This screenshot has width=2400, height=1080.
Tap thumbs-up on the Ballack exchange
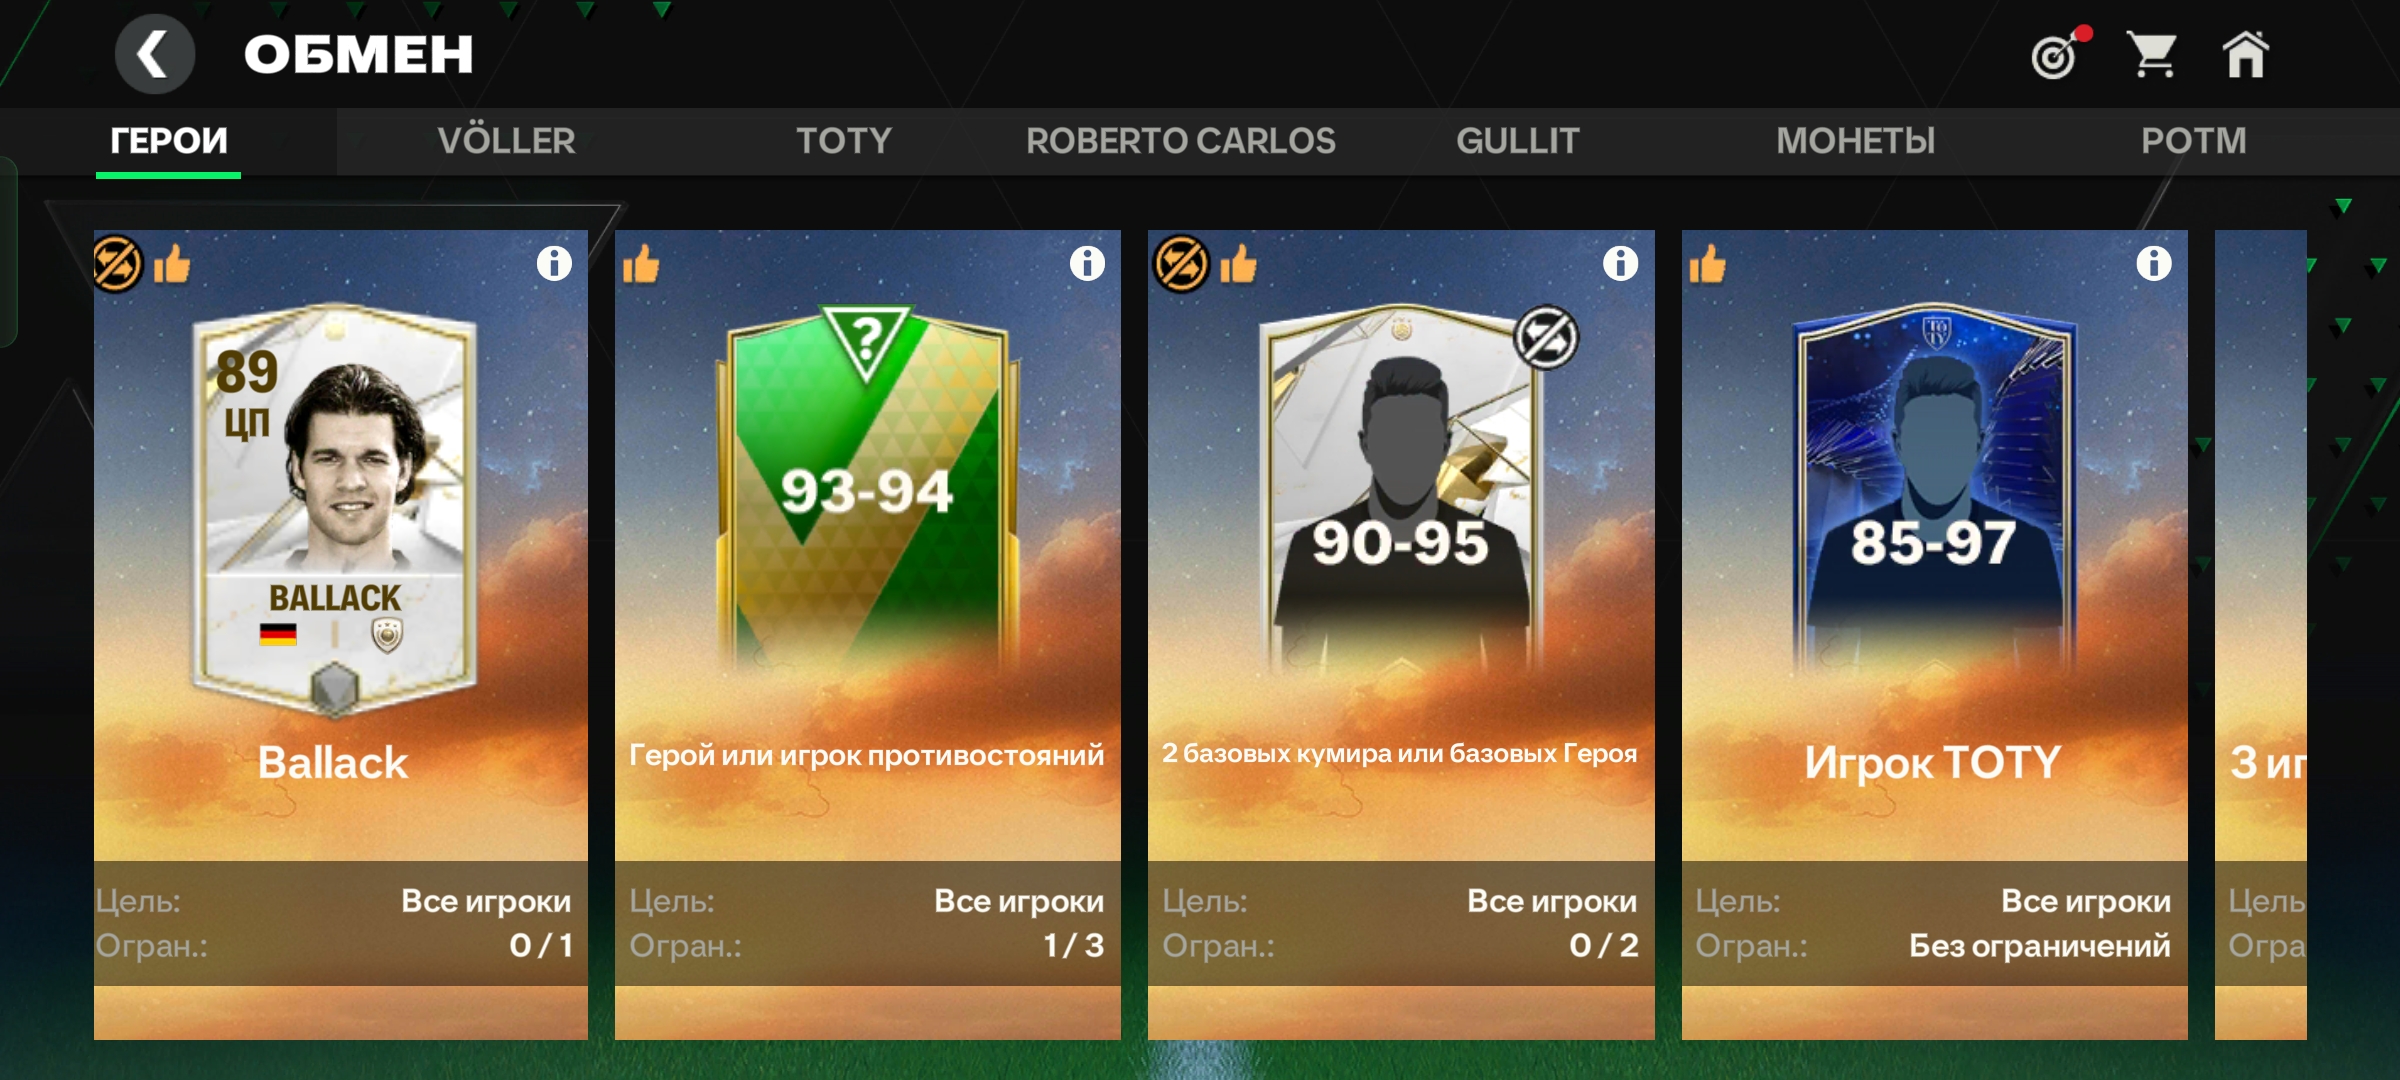172,265
